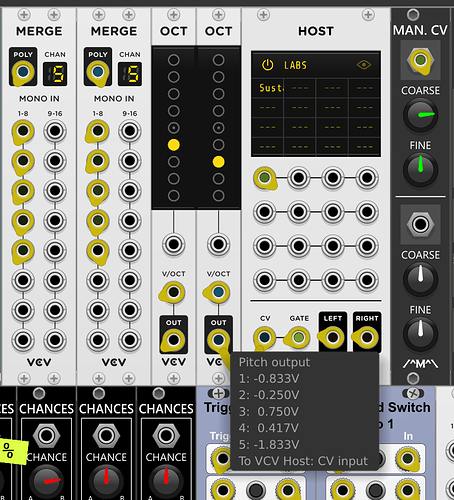Click the input jack on middle Chances module
This screenshot has width=454, height=500.
click(106, 435)
